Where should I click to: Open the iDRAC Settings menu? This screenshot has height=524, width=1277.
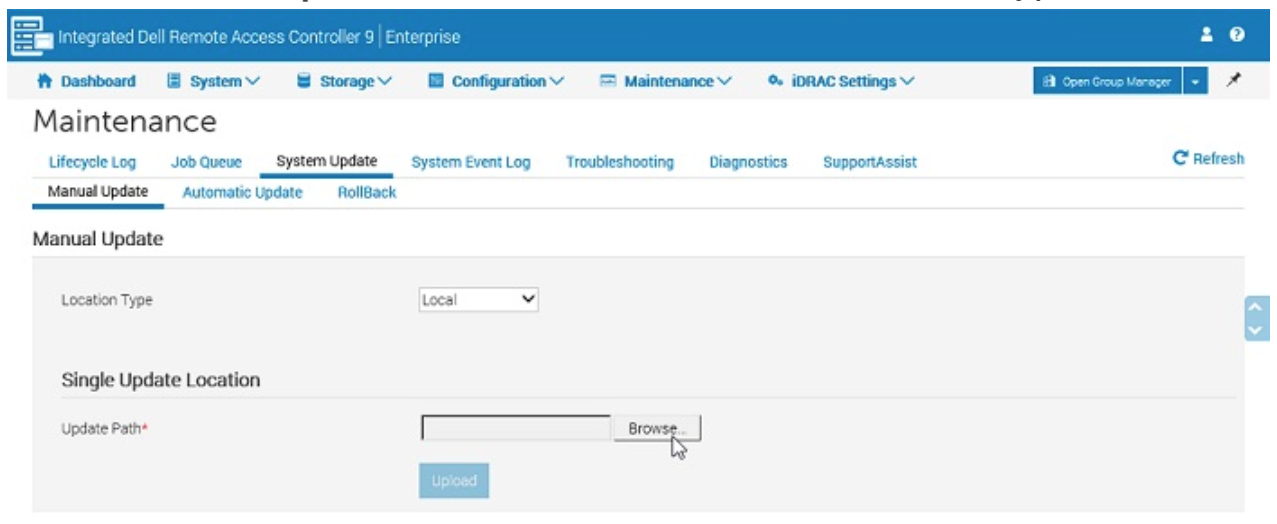[840, 81]
